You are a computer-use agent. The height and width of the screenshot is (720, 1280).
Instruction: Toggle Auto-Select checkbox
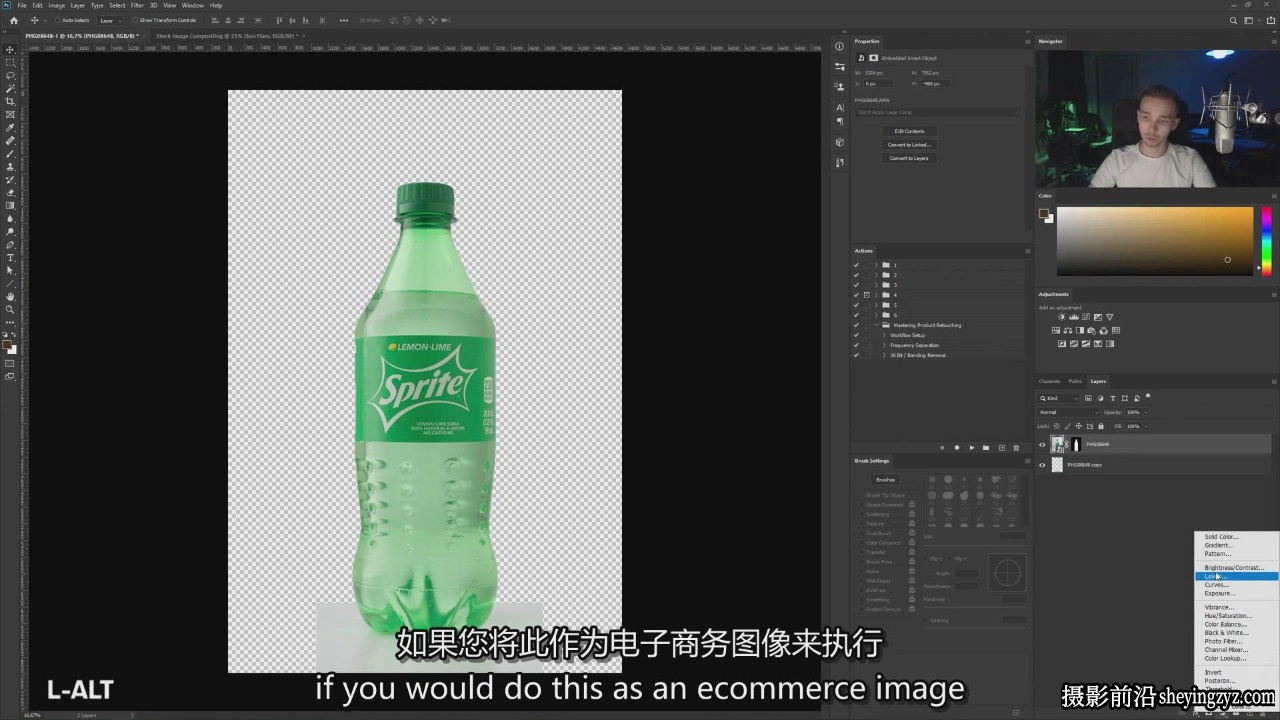[x=57, y=20]
